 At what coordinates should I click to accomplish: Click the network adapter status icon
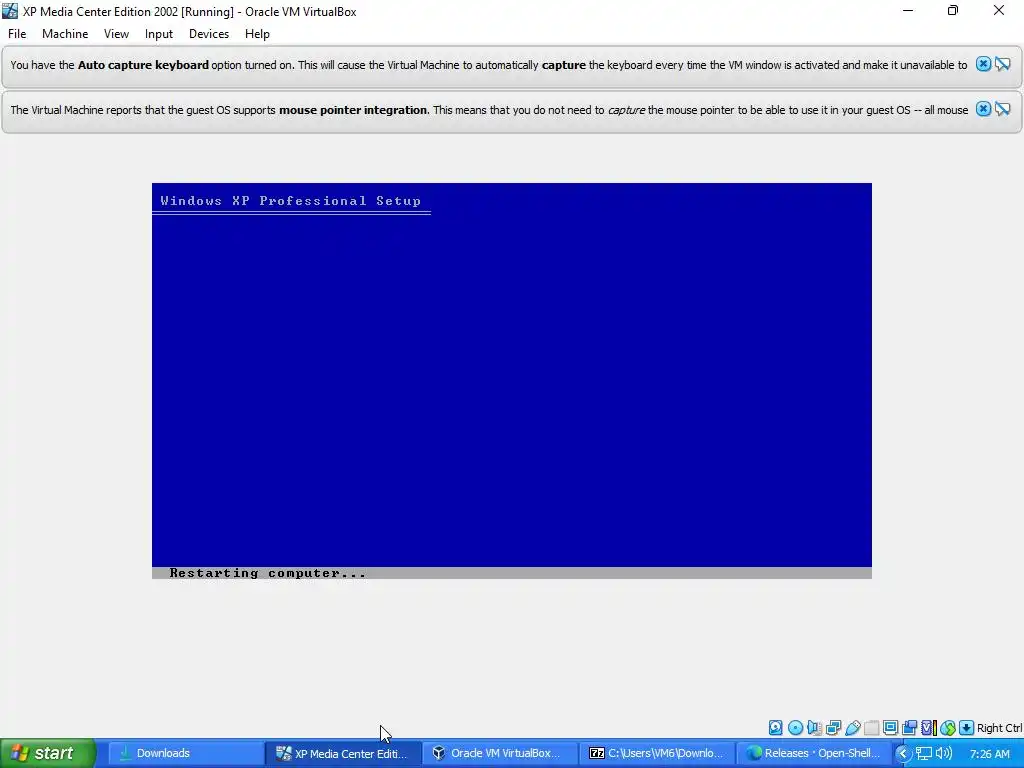tap(833, 728)
